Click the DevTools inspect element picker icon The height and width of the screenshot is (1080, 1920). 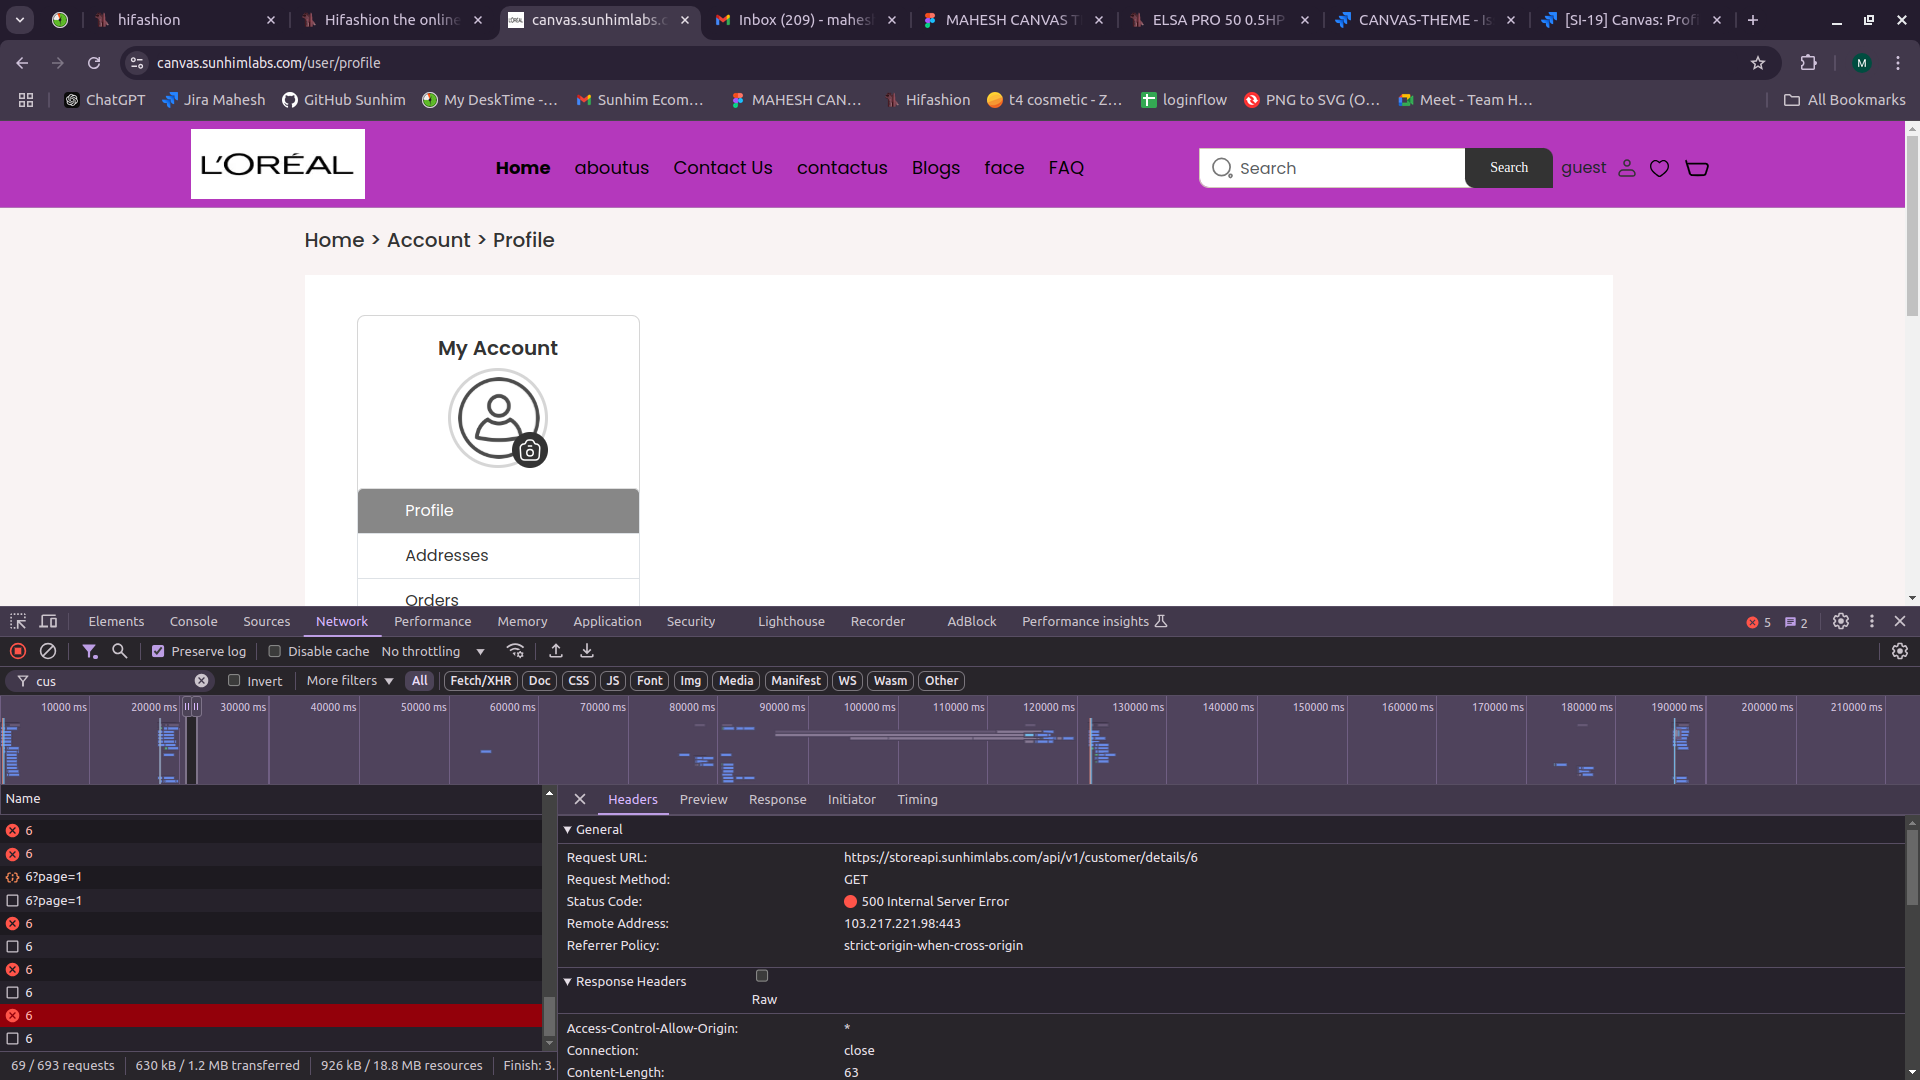click(x=18, y=621)
